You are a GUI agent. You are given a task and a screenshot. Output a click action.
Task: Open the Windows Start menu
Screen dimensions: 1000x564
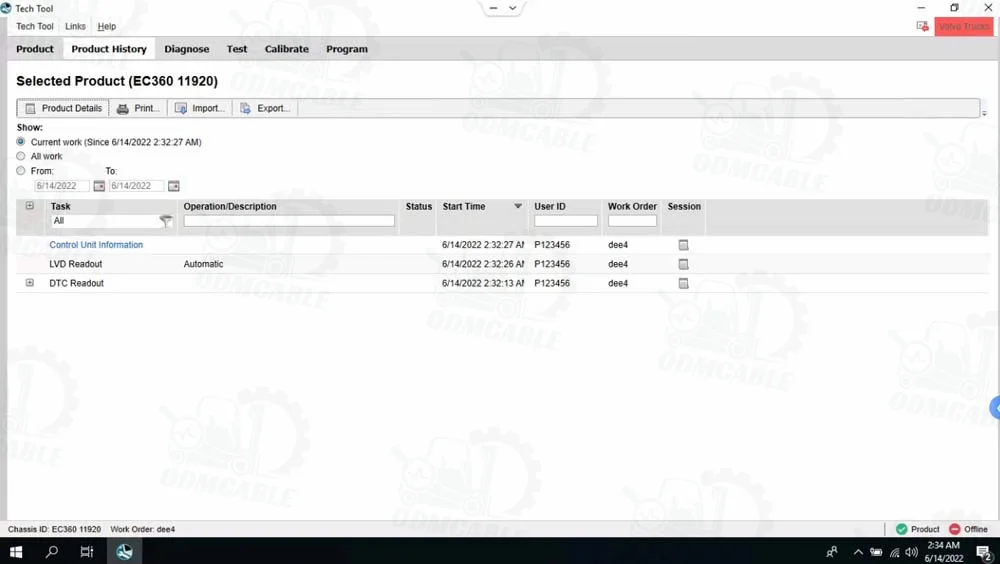click(16, 551)
